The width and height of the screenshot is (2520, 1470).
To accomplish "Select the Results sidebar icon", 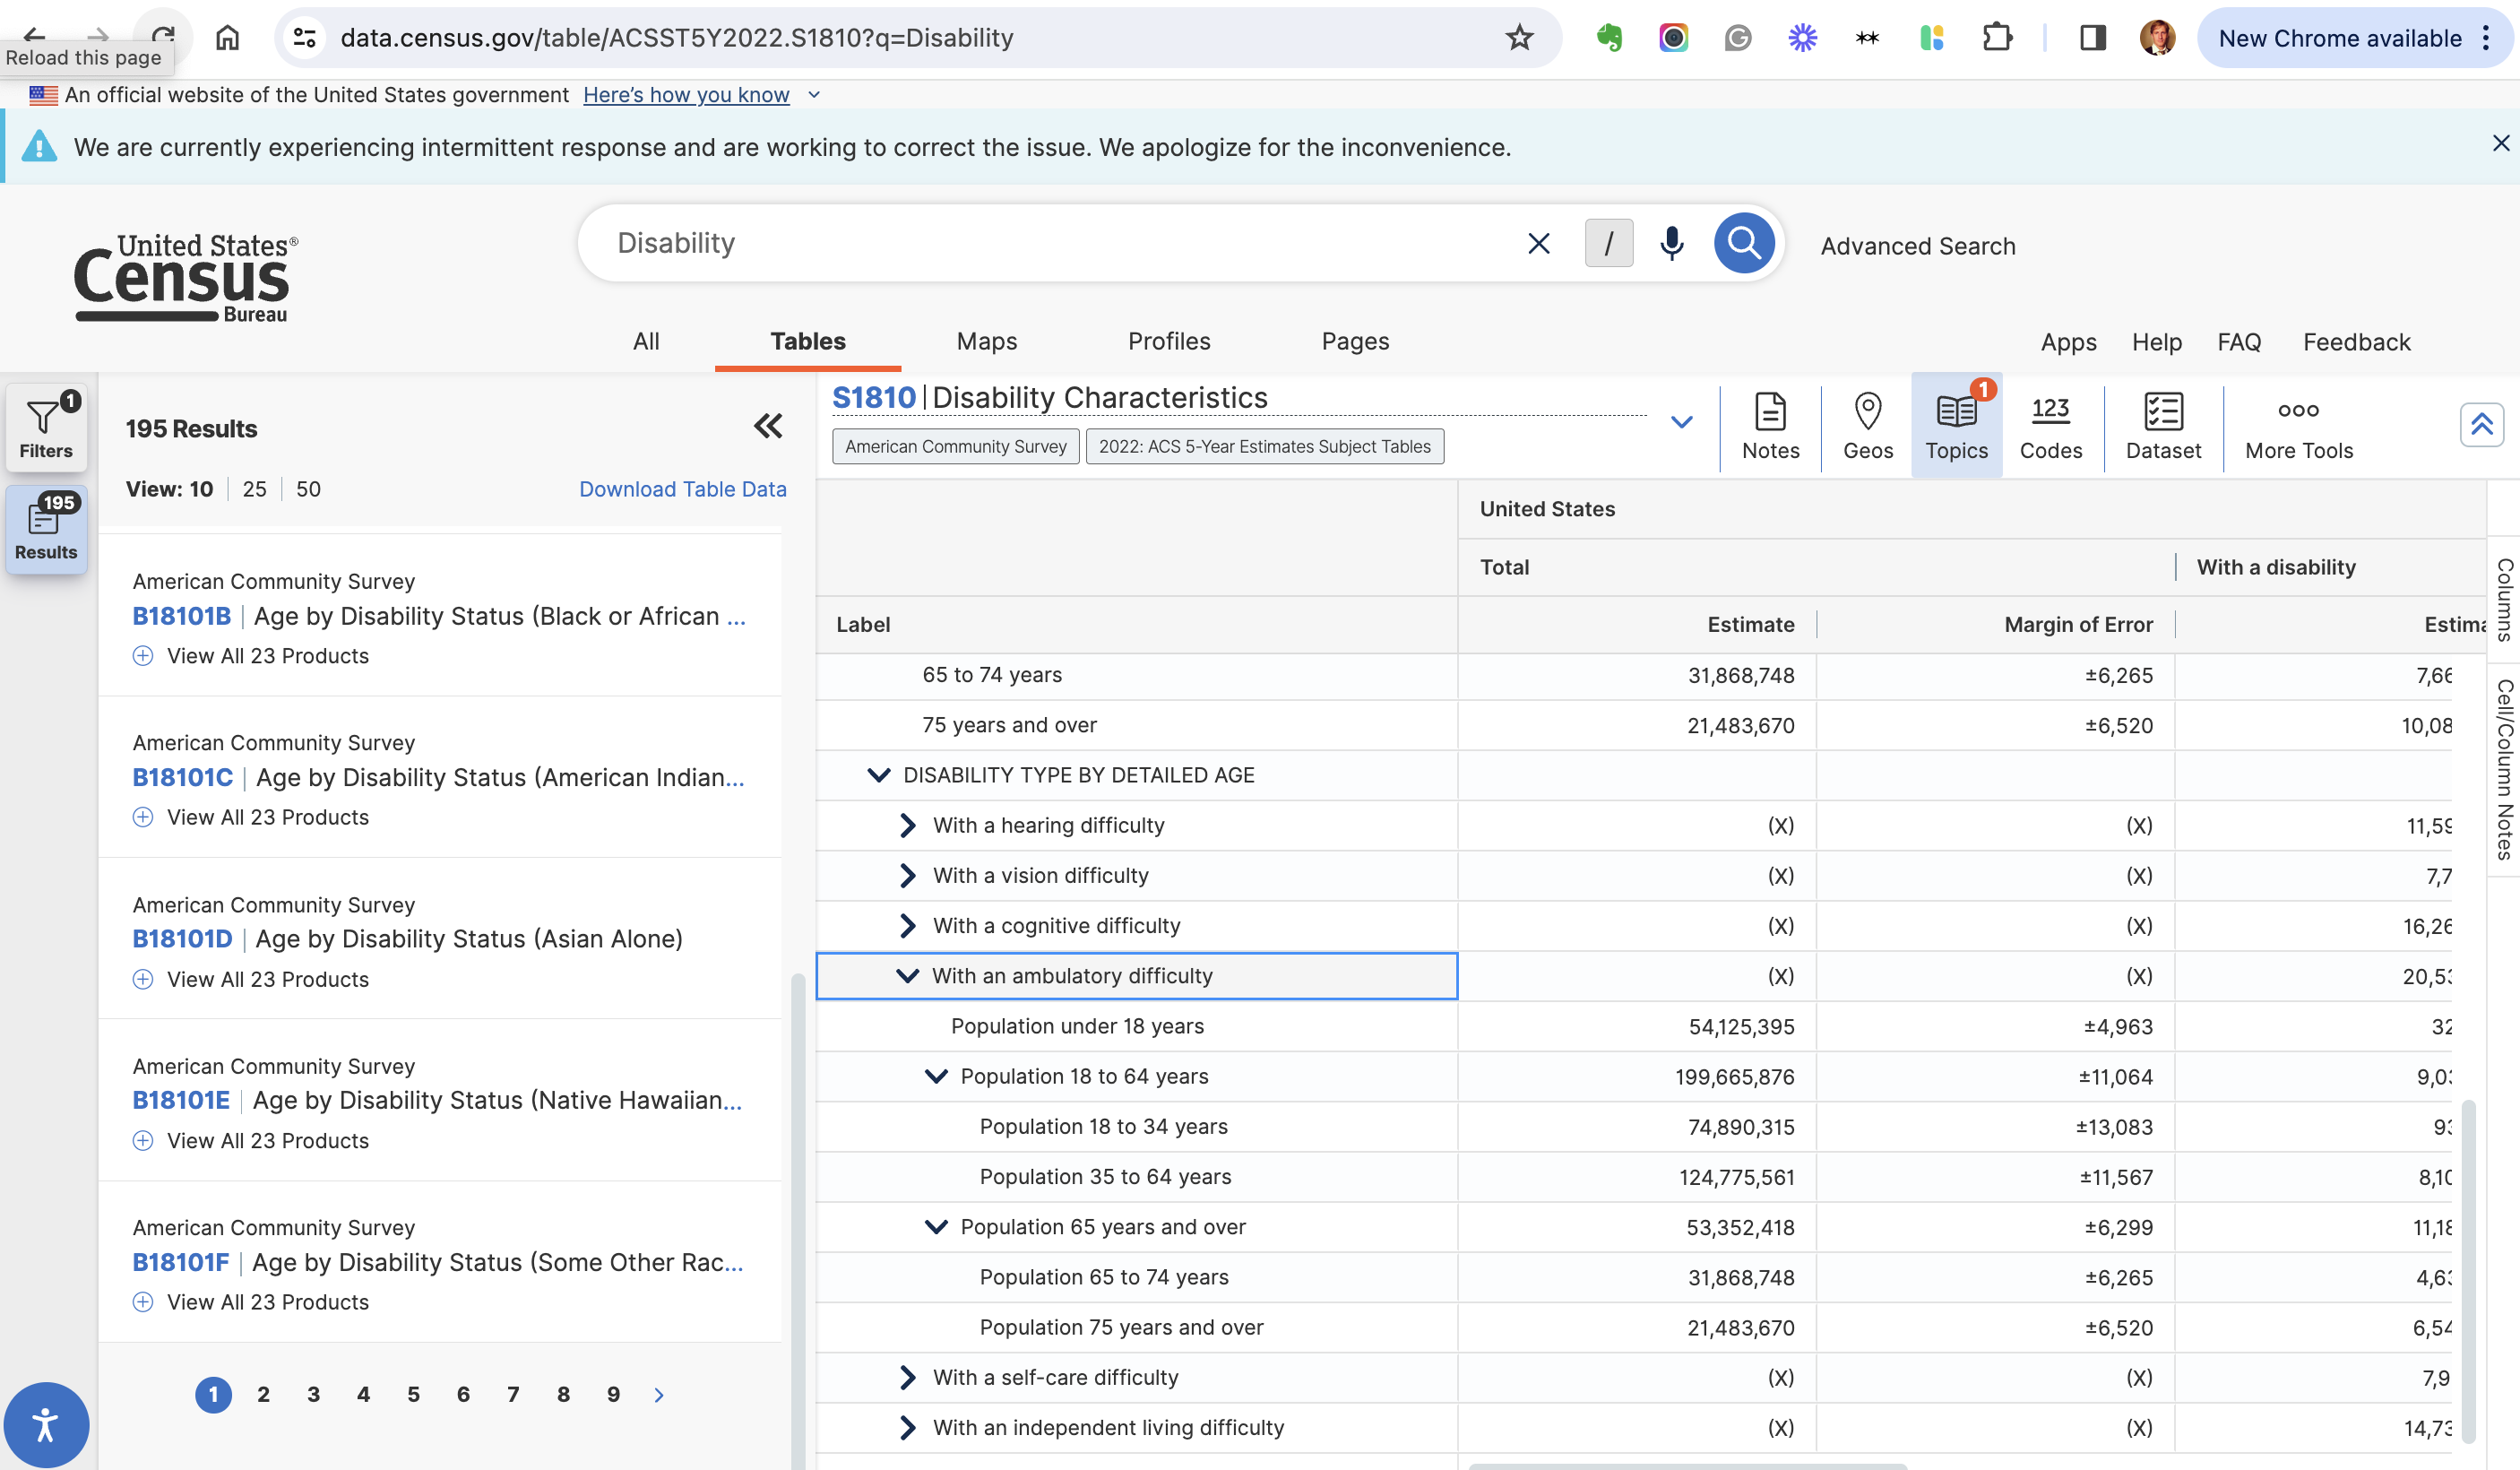I will click(x=46, y=528).
